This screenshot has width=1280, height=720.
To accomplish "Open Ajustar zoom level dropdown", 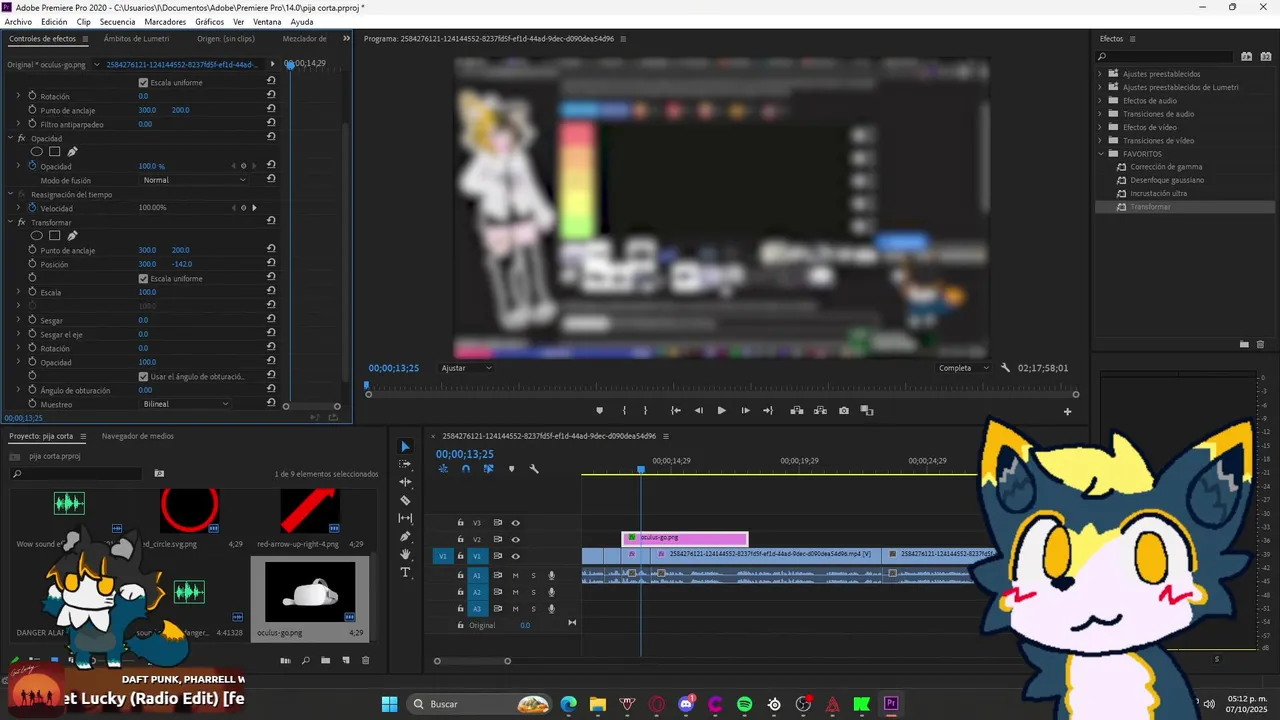I will (467, 368).
